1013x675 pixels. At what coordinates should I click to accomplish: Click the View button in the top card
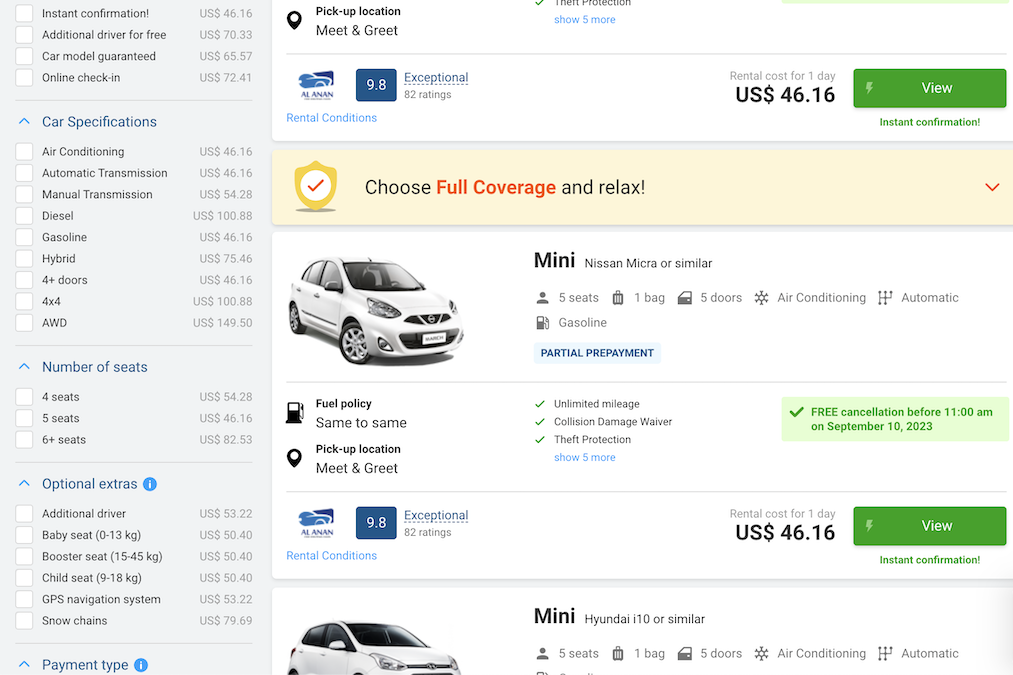[x=930, y=88]
